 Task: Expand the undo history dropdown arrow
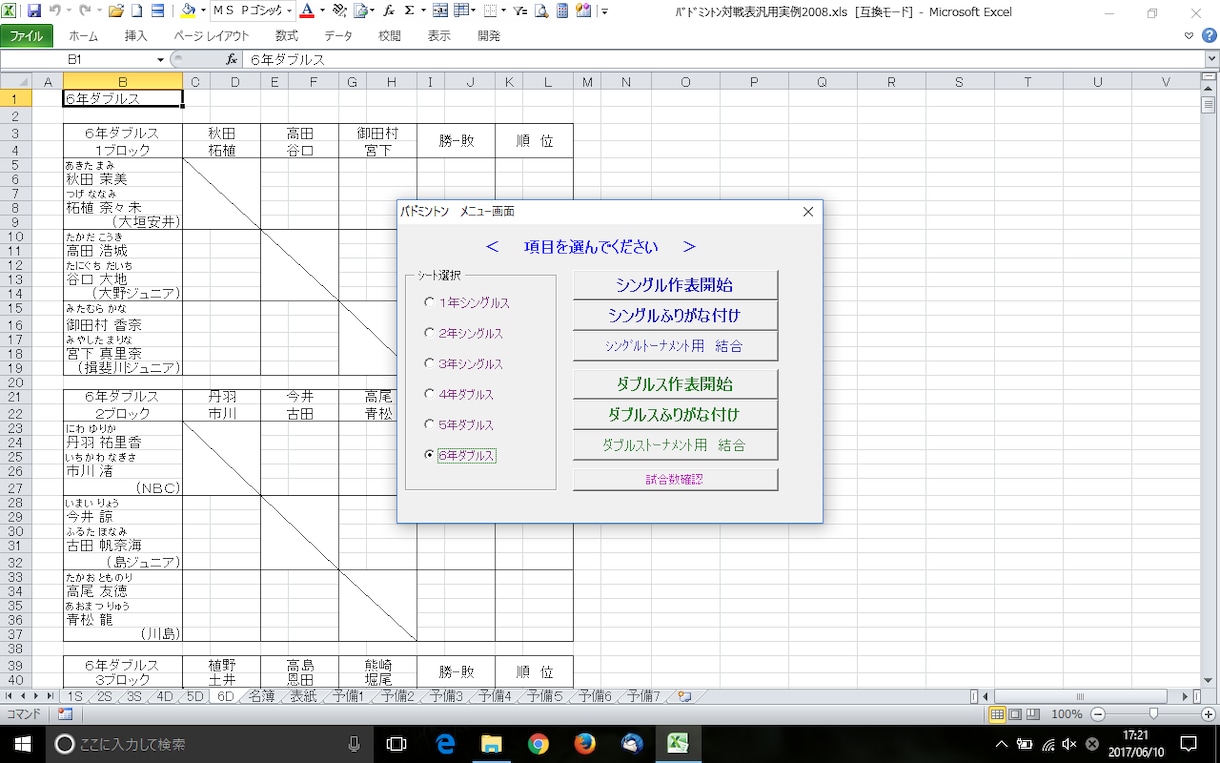tap(68, 12)
